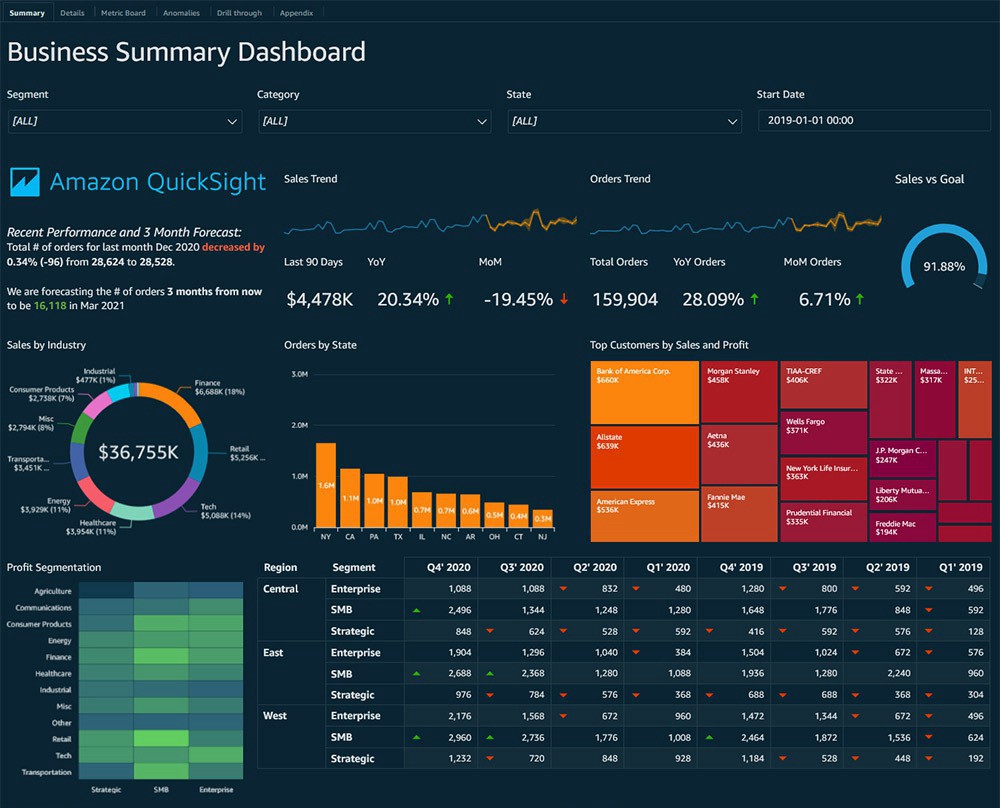Click Central Enterprise Q2' 2020 down indicator

point(563,589)
